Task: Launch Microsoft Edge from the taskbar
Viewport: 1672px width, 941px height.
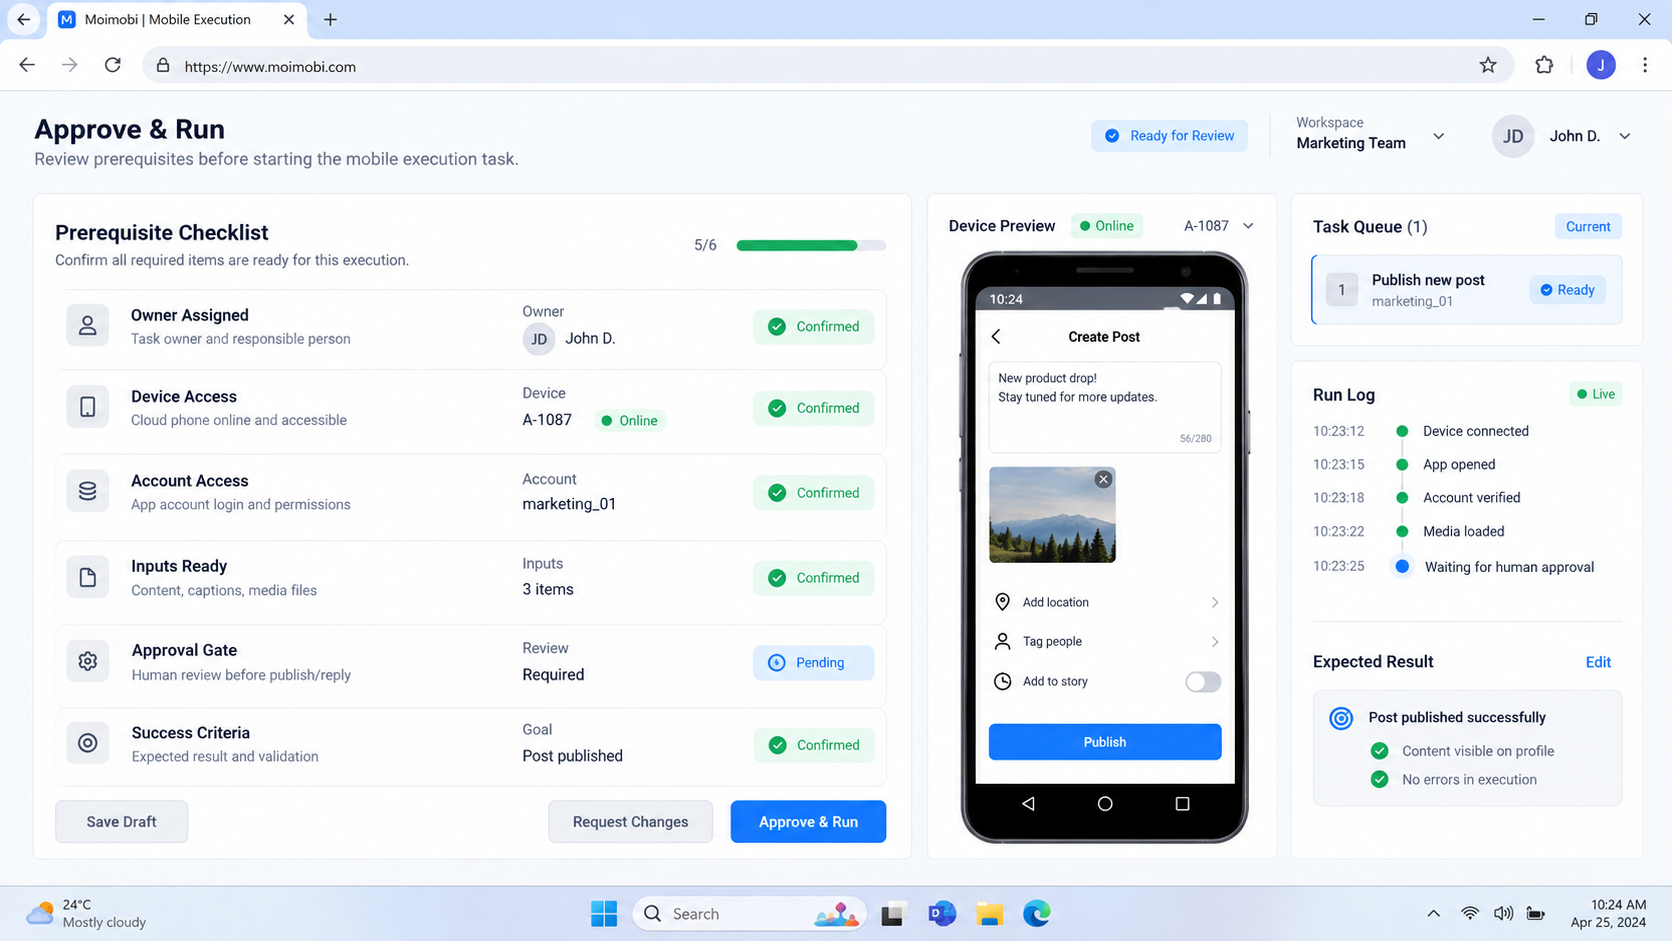Action: [1037, 913]
